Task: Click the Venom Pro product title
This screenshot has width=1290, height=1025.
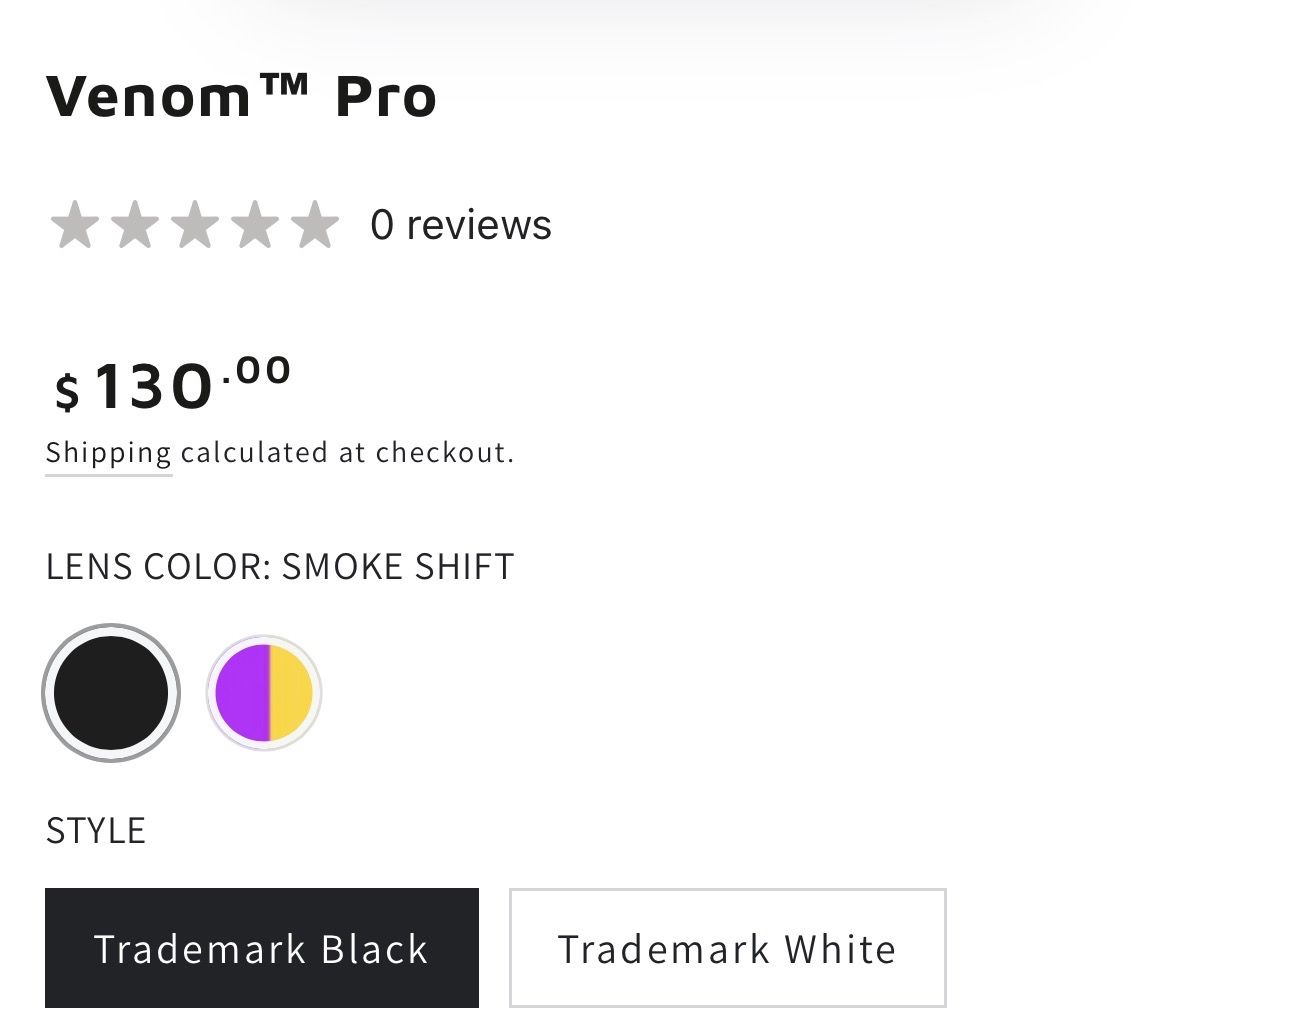Action: pos(241,97)
